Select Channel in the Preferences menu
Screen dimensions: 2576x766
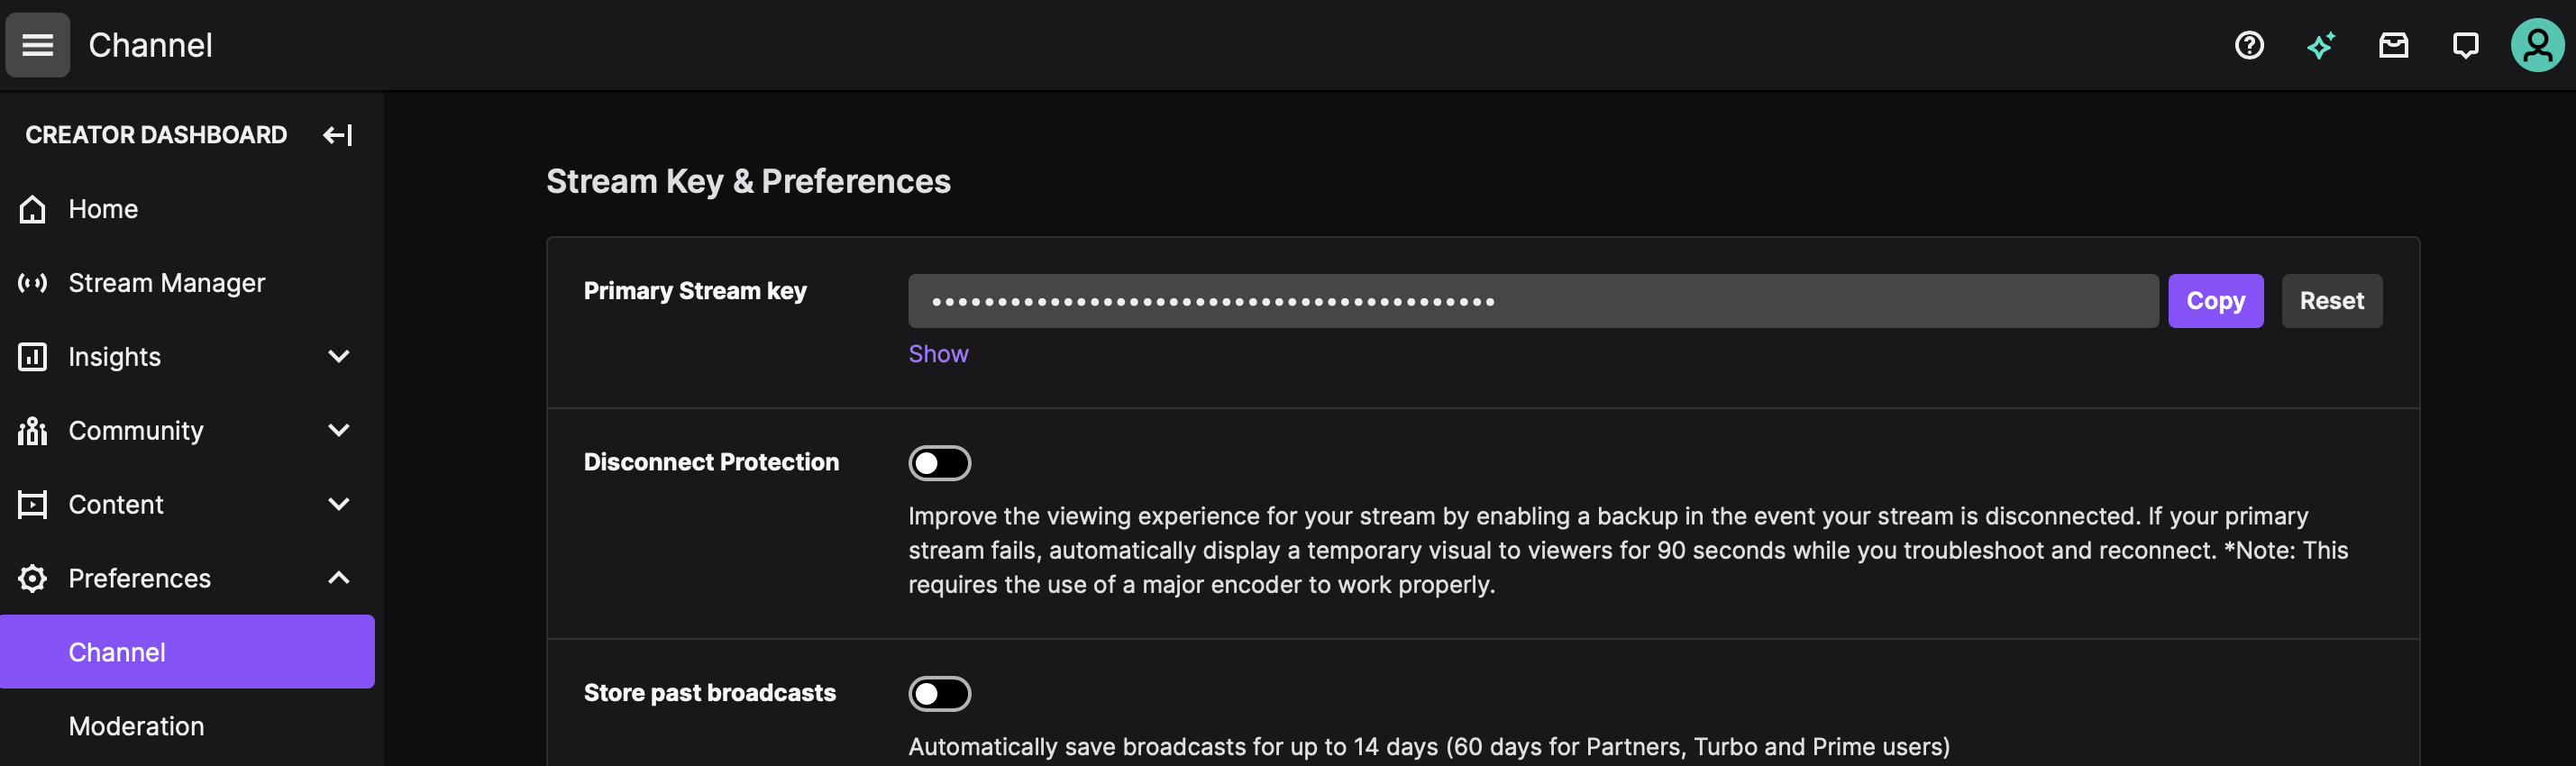(117, 651)
